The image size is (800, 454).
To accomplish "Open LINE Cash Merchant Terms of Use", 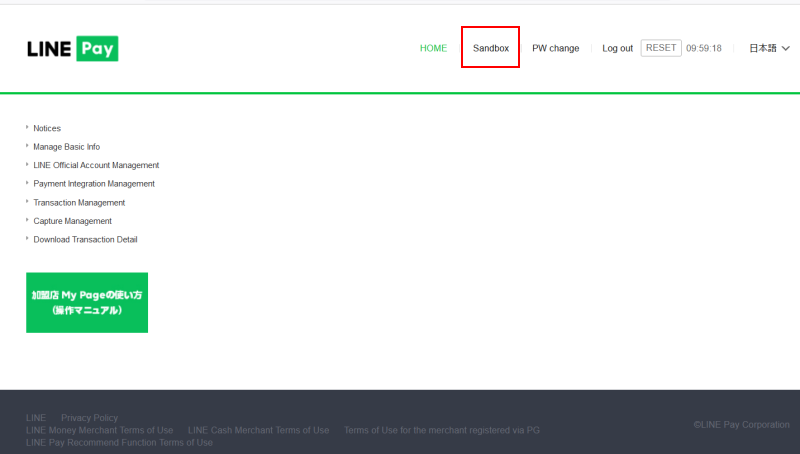I will point(259,430).
